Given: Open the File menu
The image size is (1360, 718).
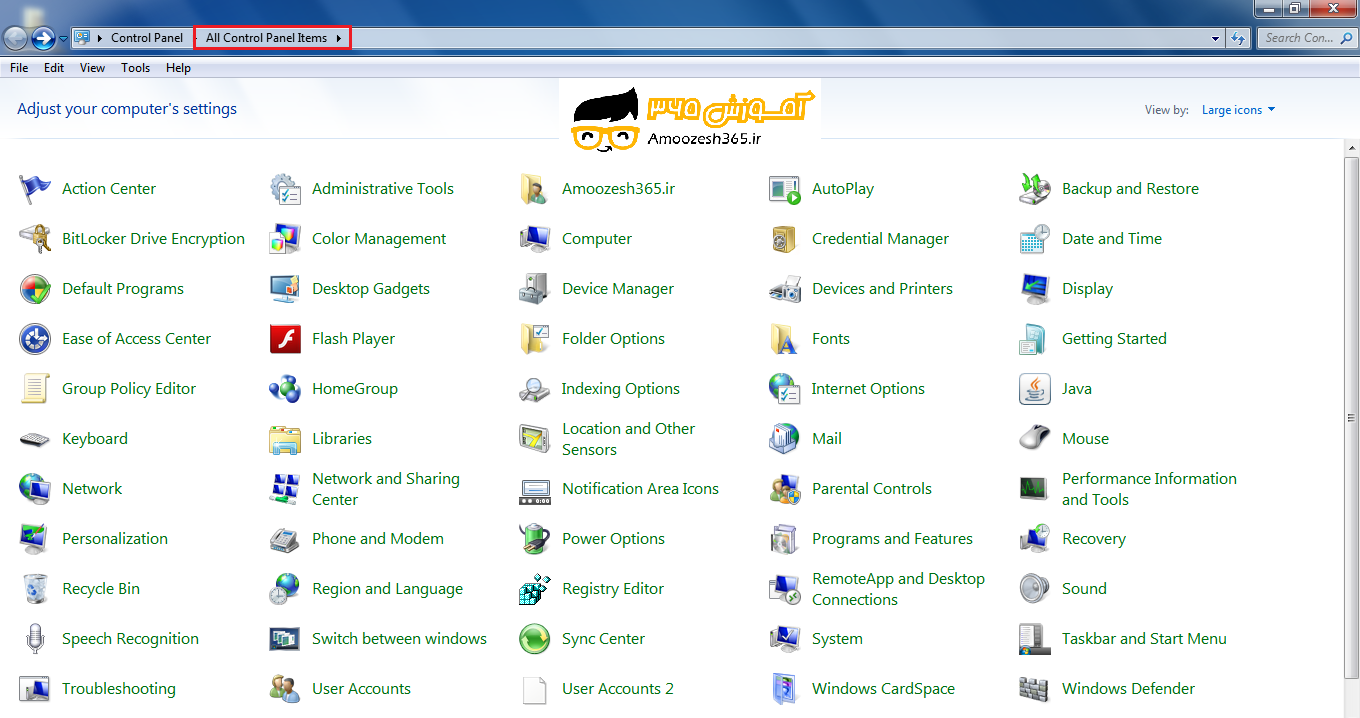Looking at the screenshot, I should click(x=19, y=68).
